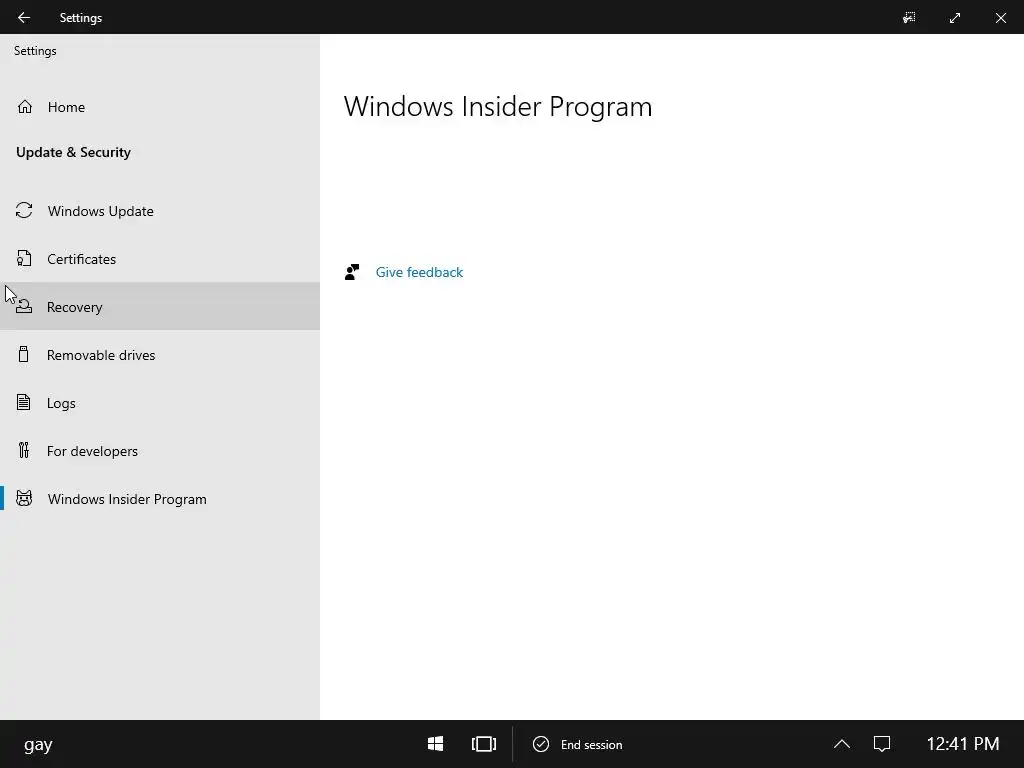Click the Certificates document icon
Viewport: 1024px width, 768px height.
point(24,259)
